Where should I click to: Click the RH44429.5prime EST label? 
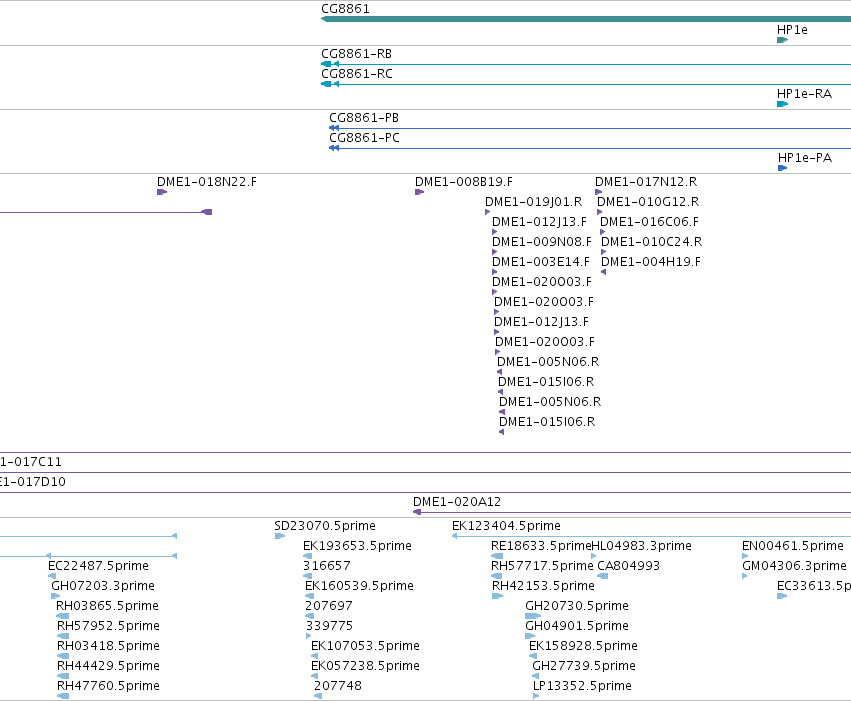pos(109,666)
